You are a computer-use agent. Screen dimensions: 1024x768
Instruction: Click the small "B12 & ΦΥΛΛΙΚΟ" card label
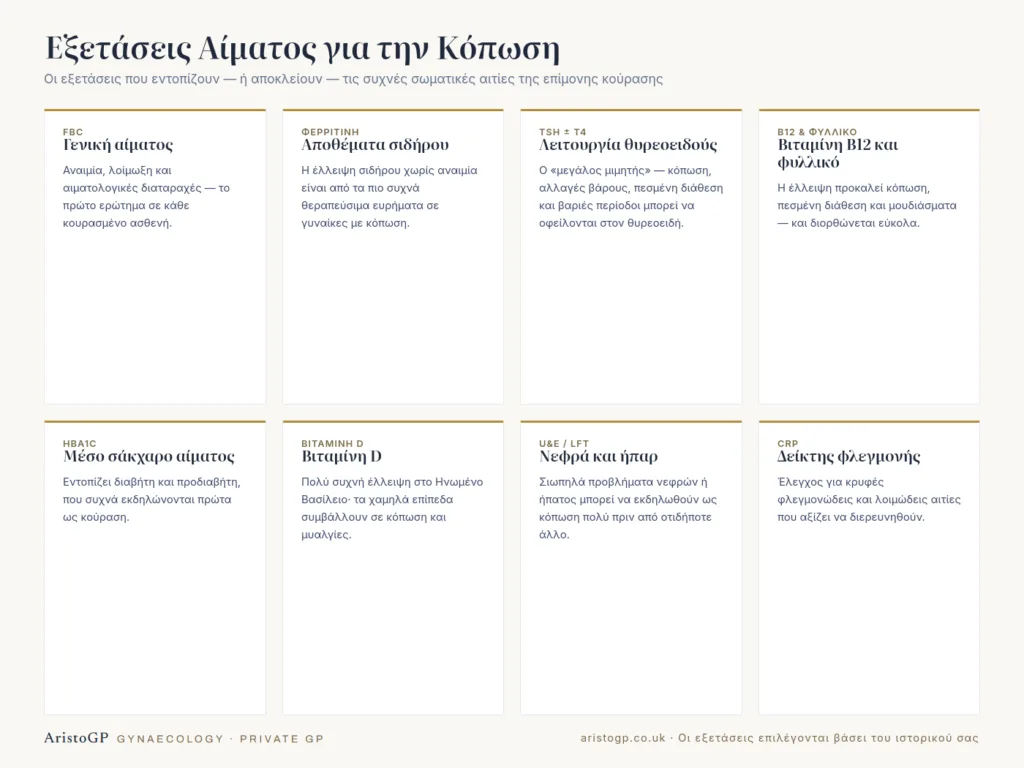[x=817, y=131]
